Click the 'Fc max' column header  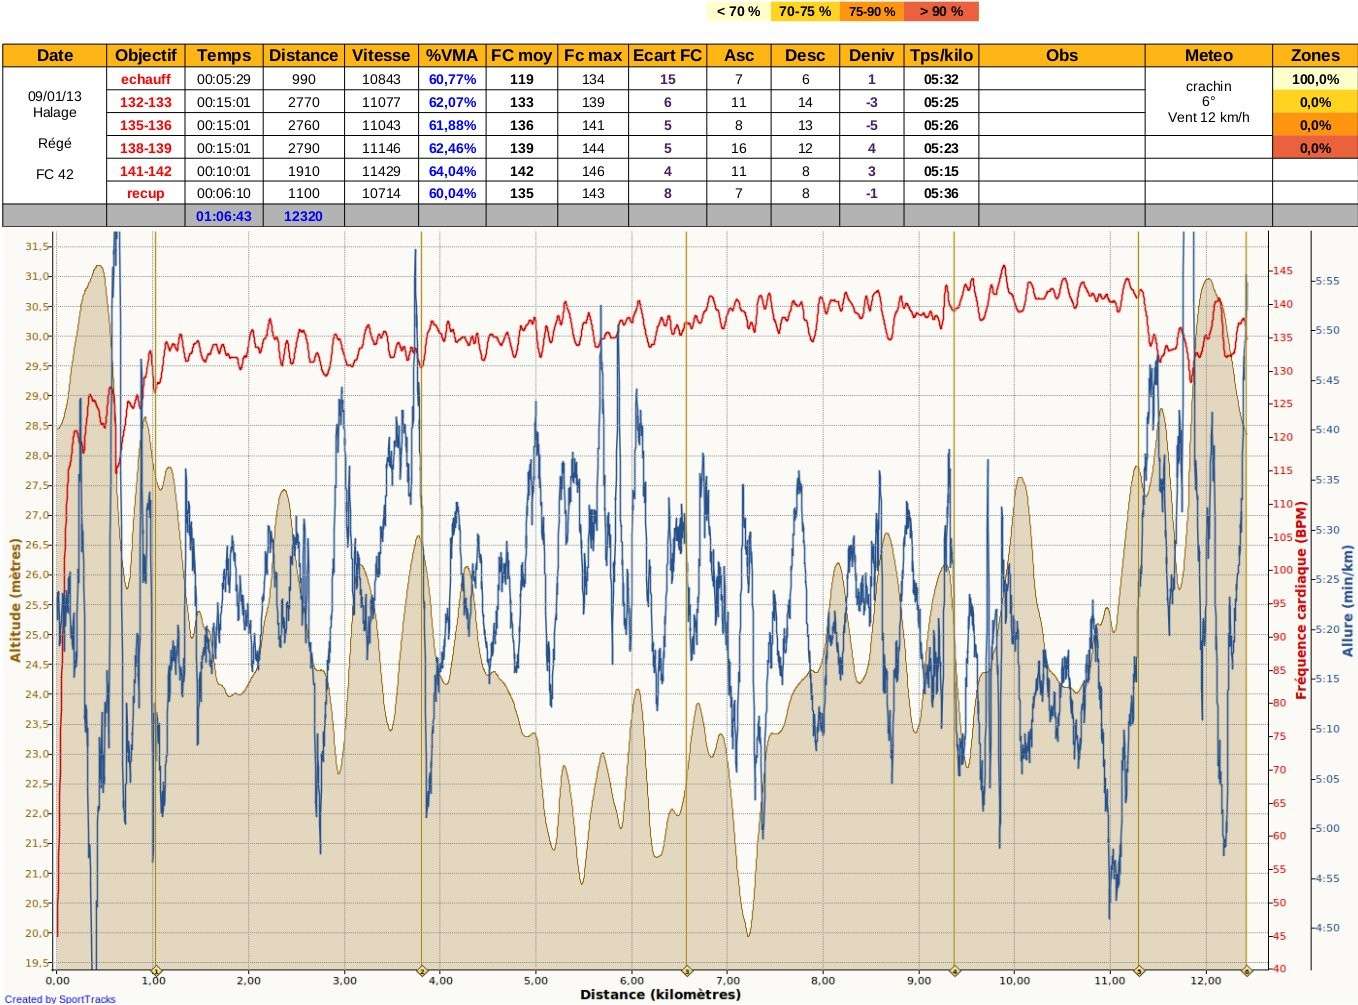coord(593,55)
